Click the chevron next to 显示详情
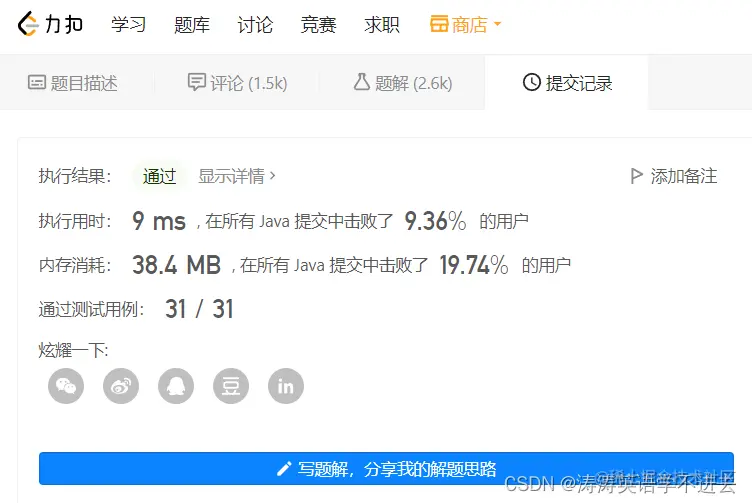 point(272,175)
